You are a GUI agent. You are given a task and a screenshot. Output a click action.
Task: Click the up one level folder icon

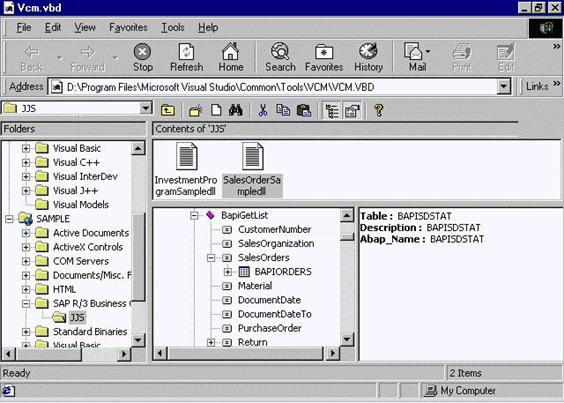[168, 110]
